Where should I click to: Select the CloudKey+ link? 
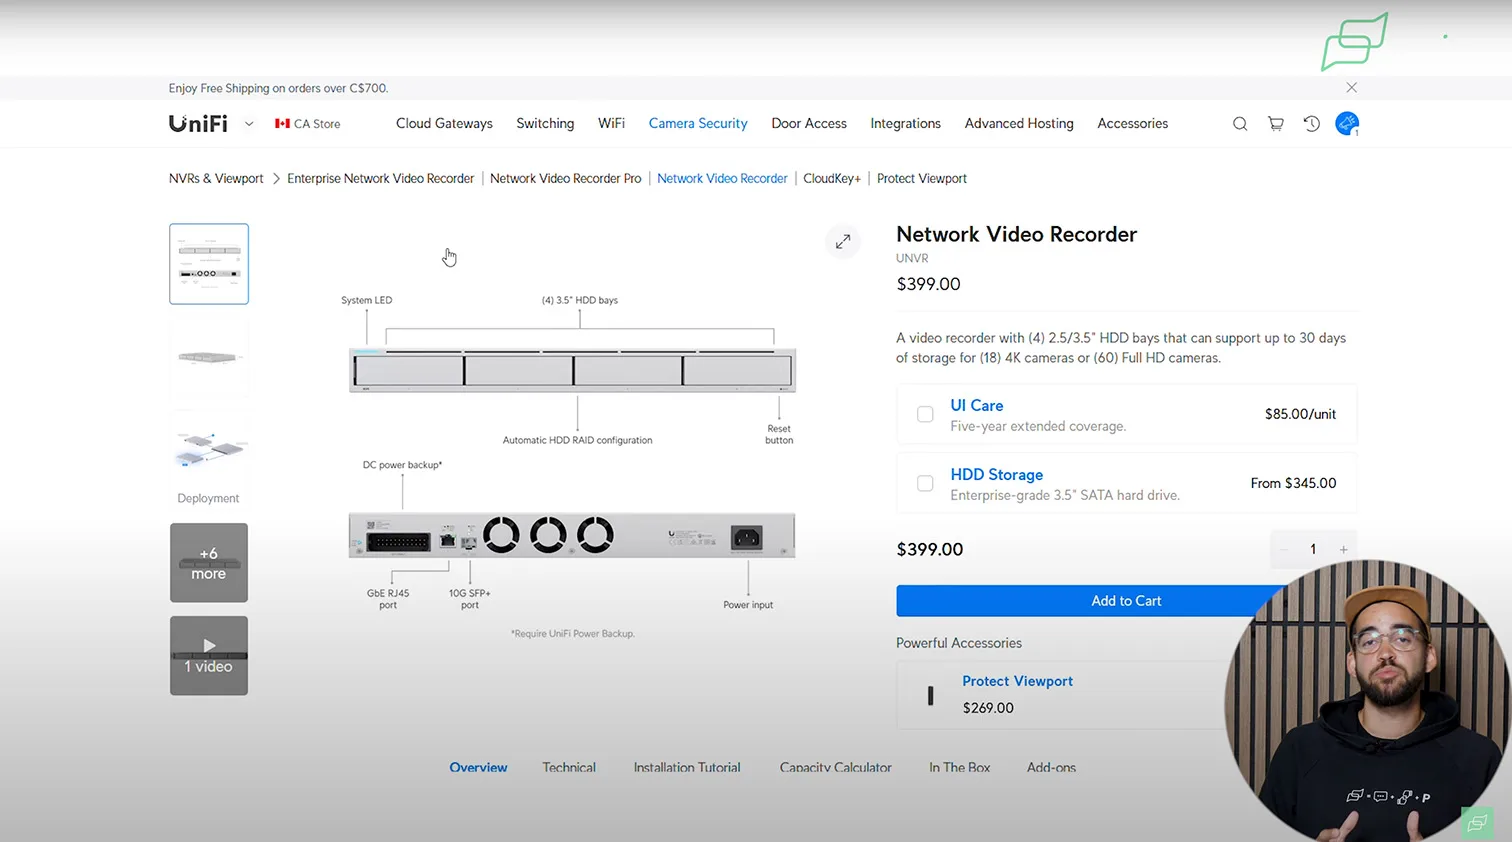pyautogui.click(x=832, y=179)
